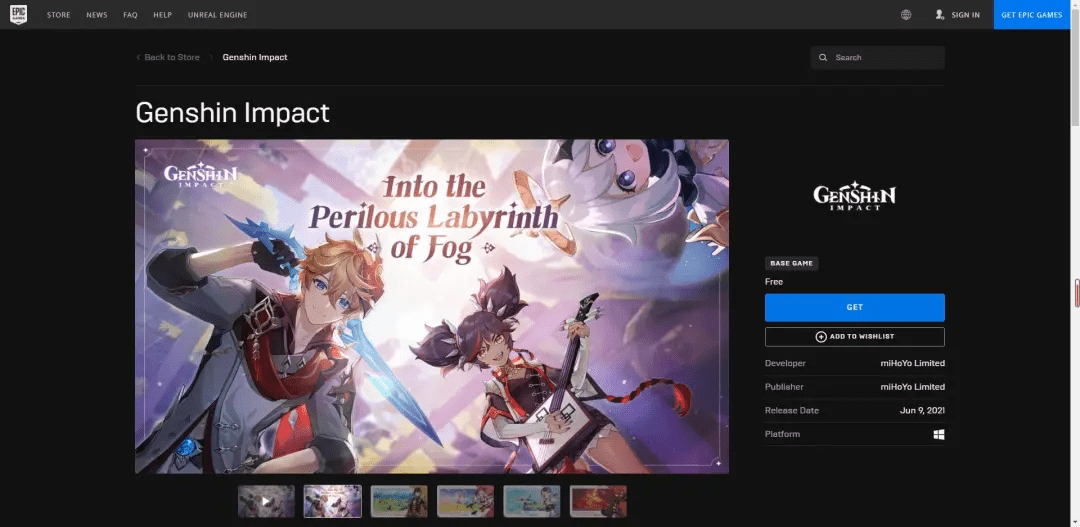Screen dimensions: 1080x527
Task: Select the fourth gallery thumbnail
Action: 466,502
